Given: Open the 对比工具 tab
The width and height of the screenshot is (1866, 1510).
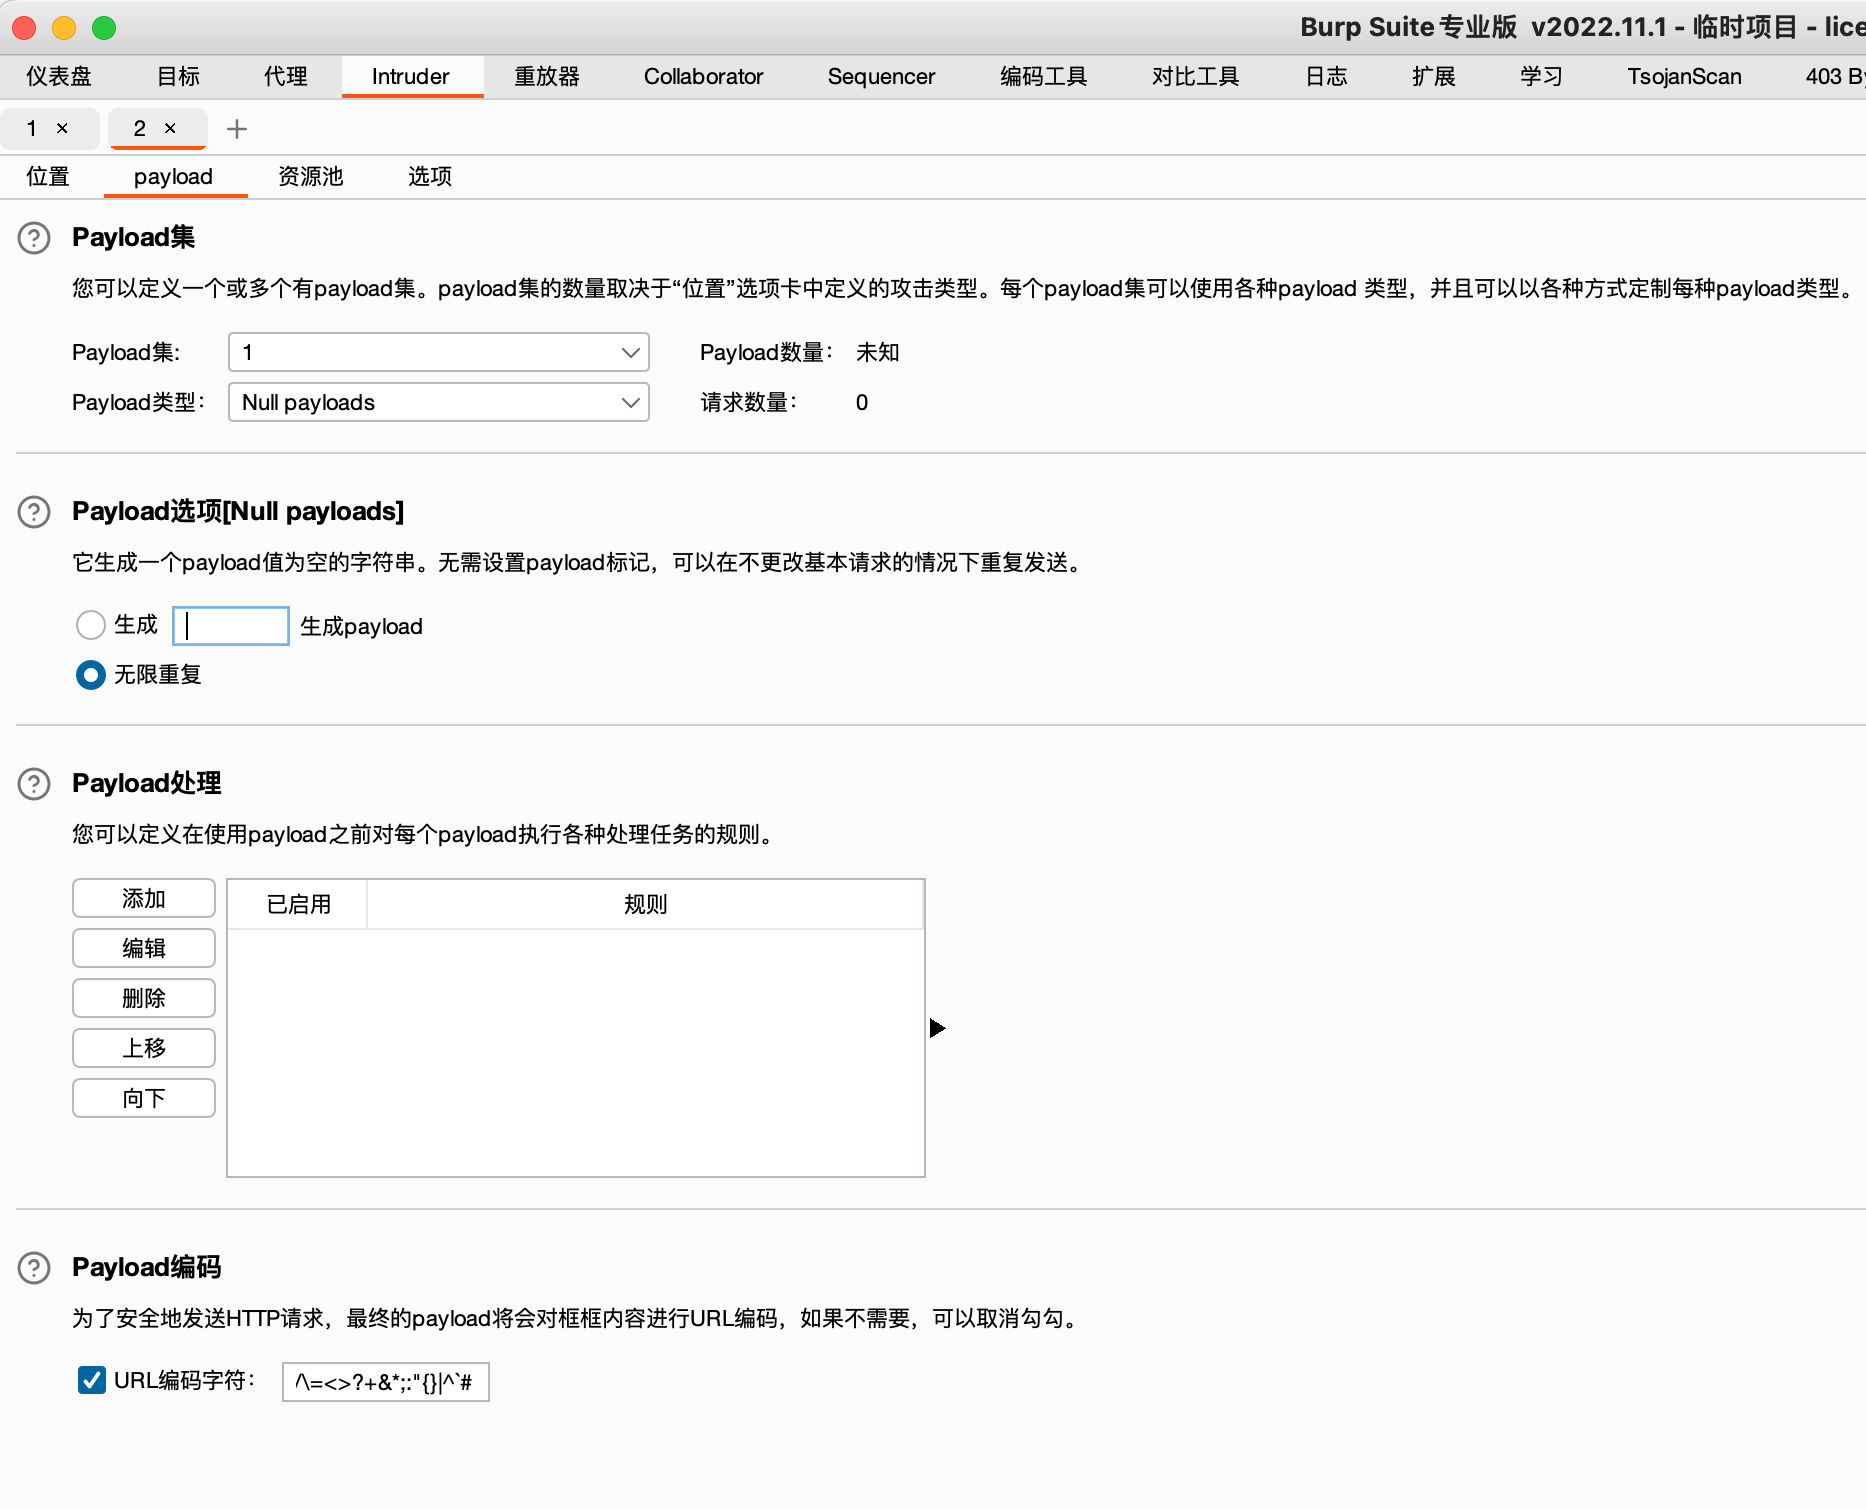Looking at the screenshot, I should 1195,77.
